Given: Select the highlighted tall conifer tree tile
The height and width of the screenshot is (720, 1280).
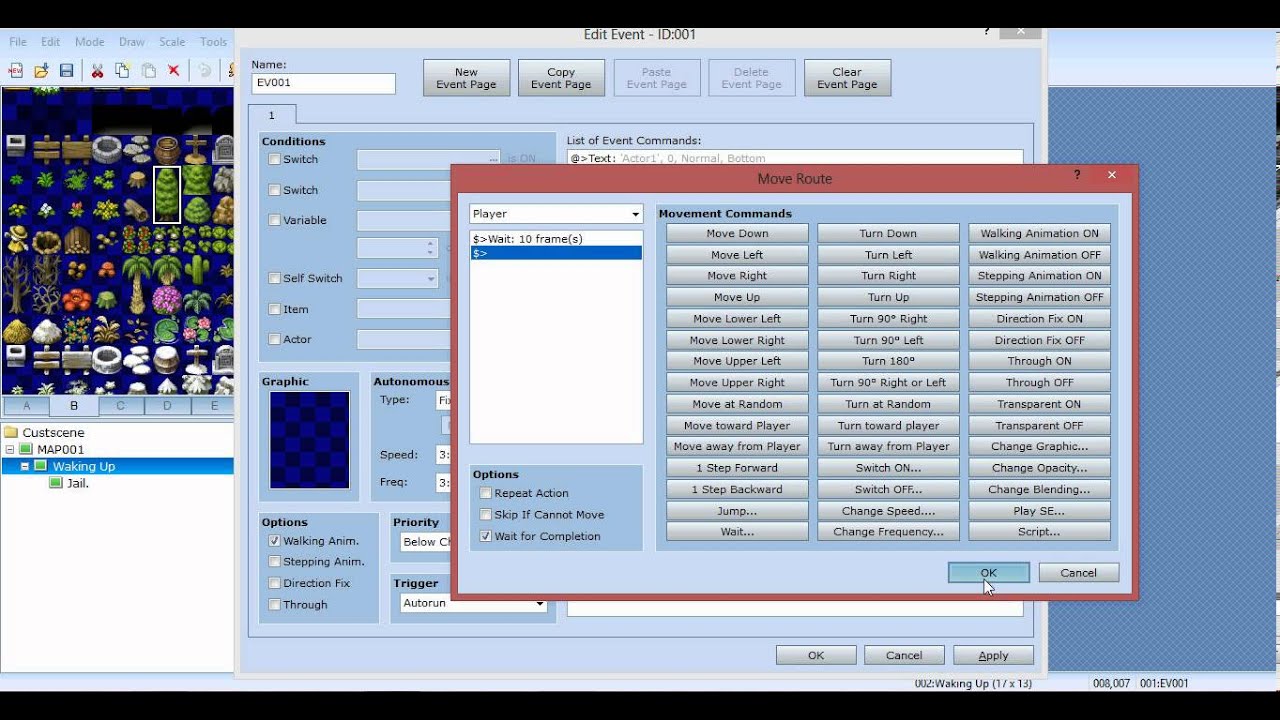Looking at the screenshot, I should [167, 195].
